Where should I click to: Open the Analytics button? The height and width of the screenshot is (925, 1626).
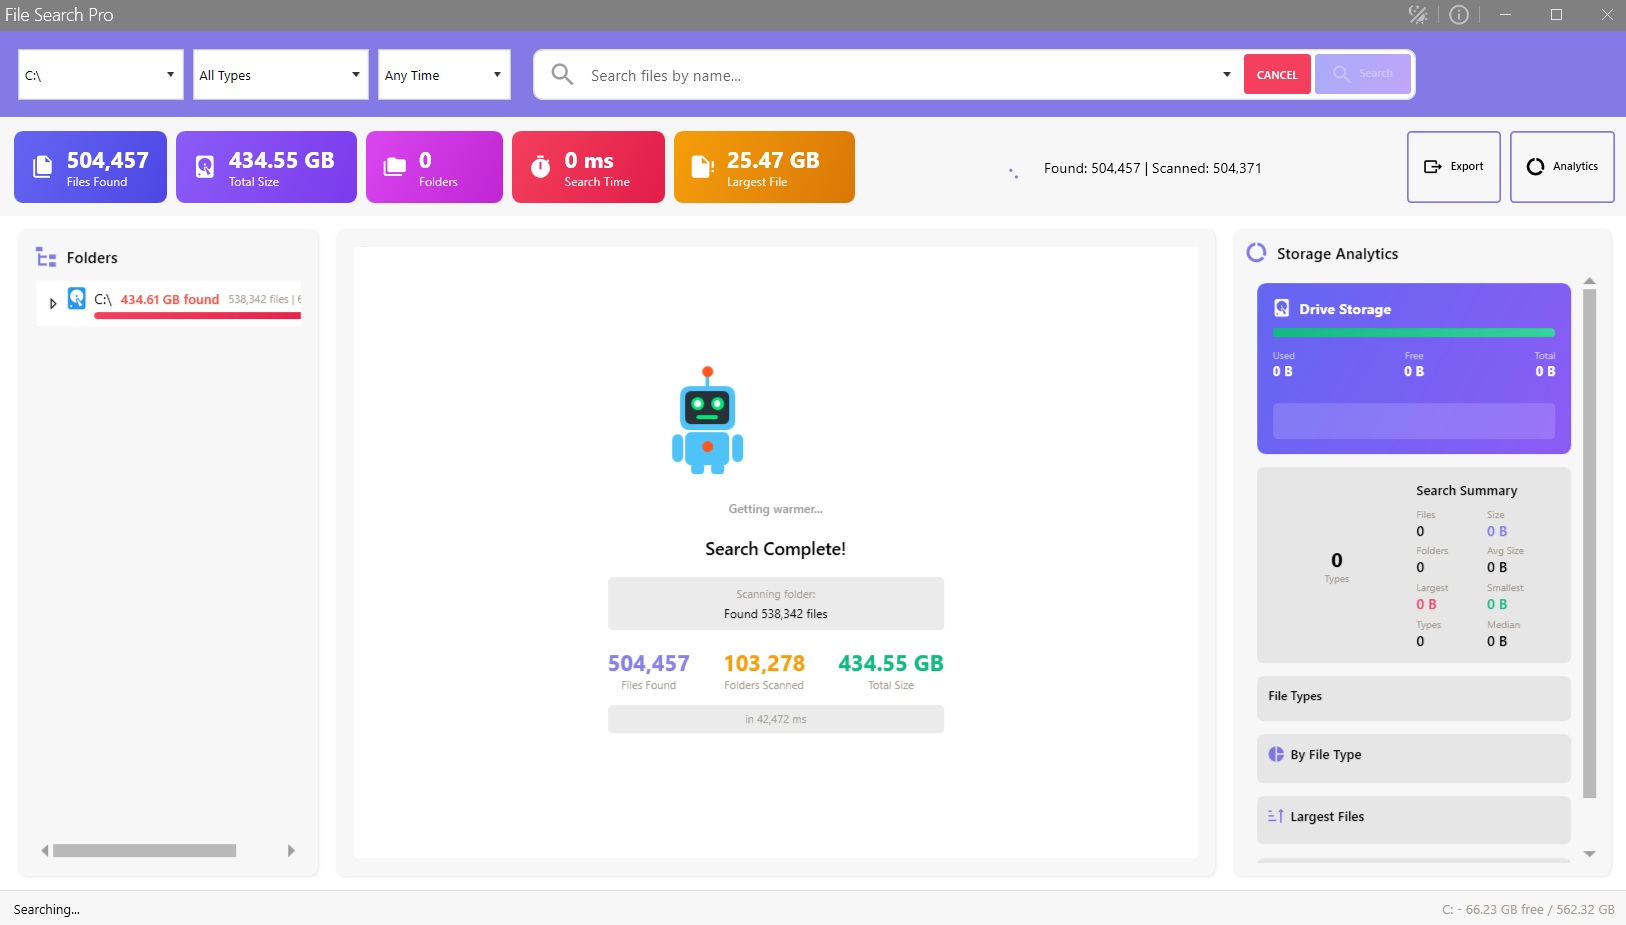1561,167
